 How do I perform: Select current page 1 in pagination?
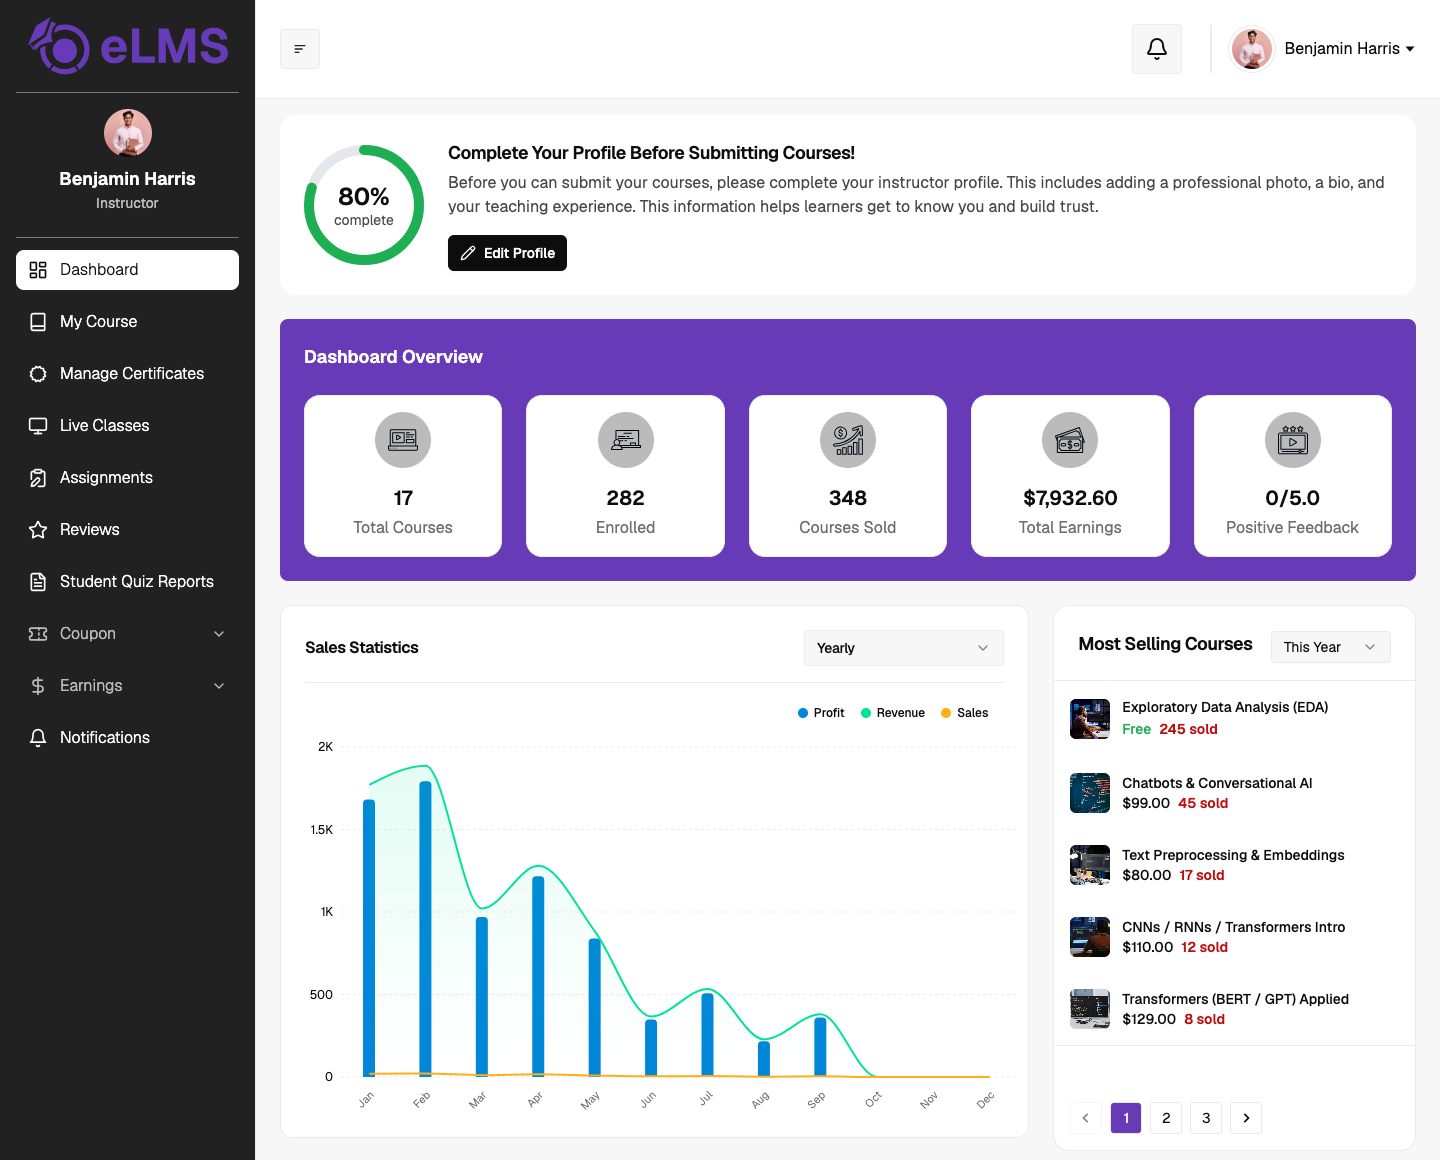1126,1118
